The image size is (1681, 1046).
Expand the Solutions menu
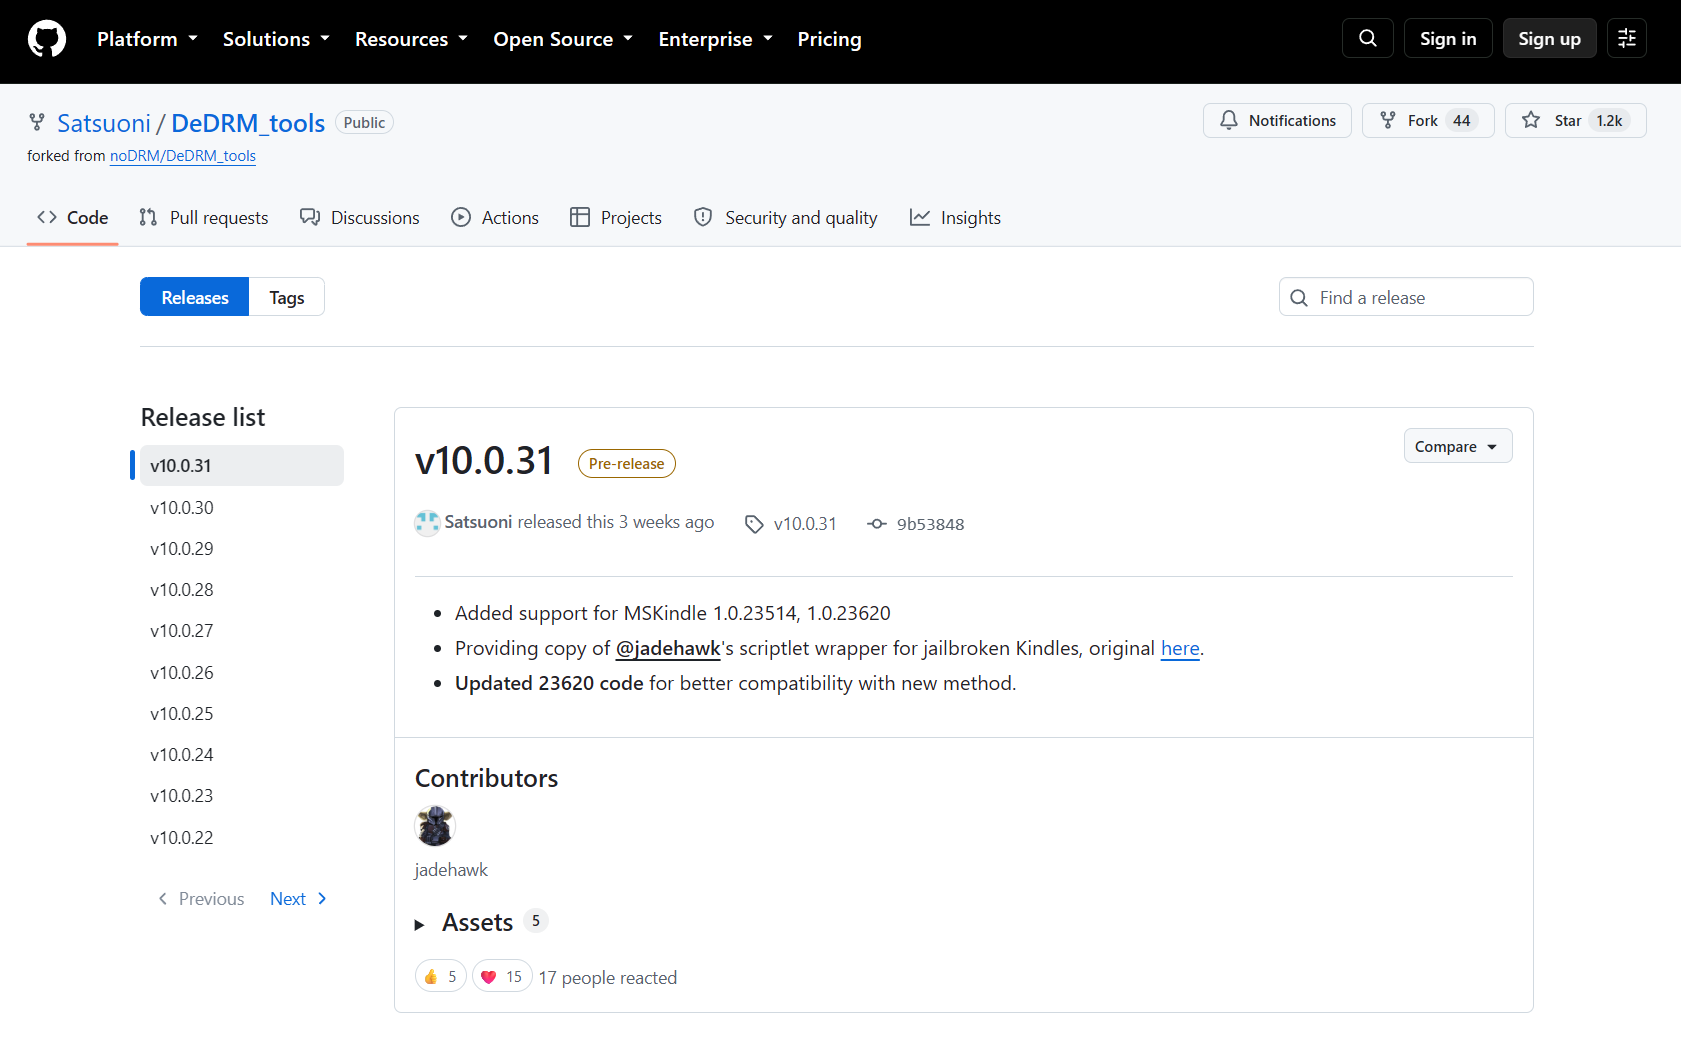(x=276, y=39)
